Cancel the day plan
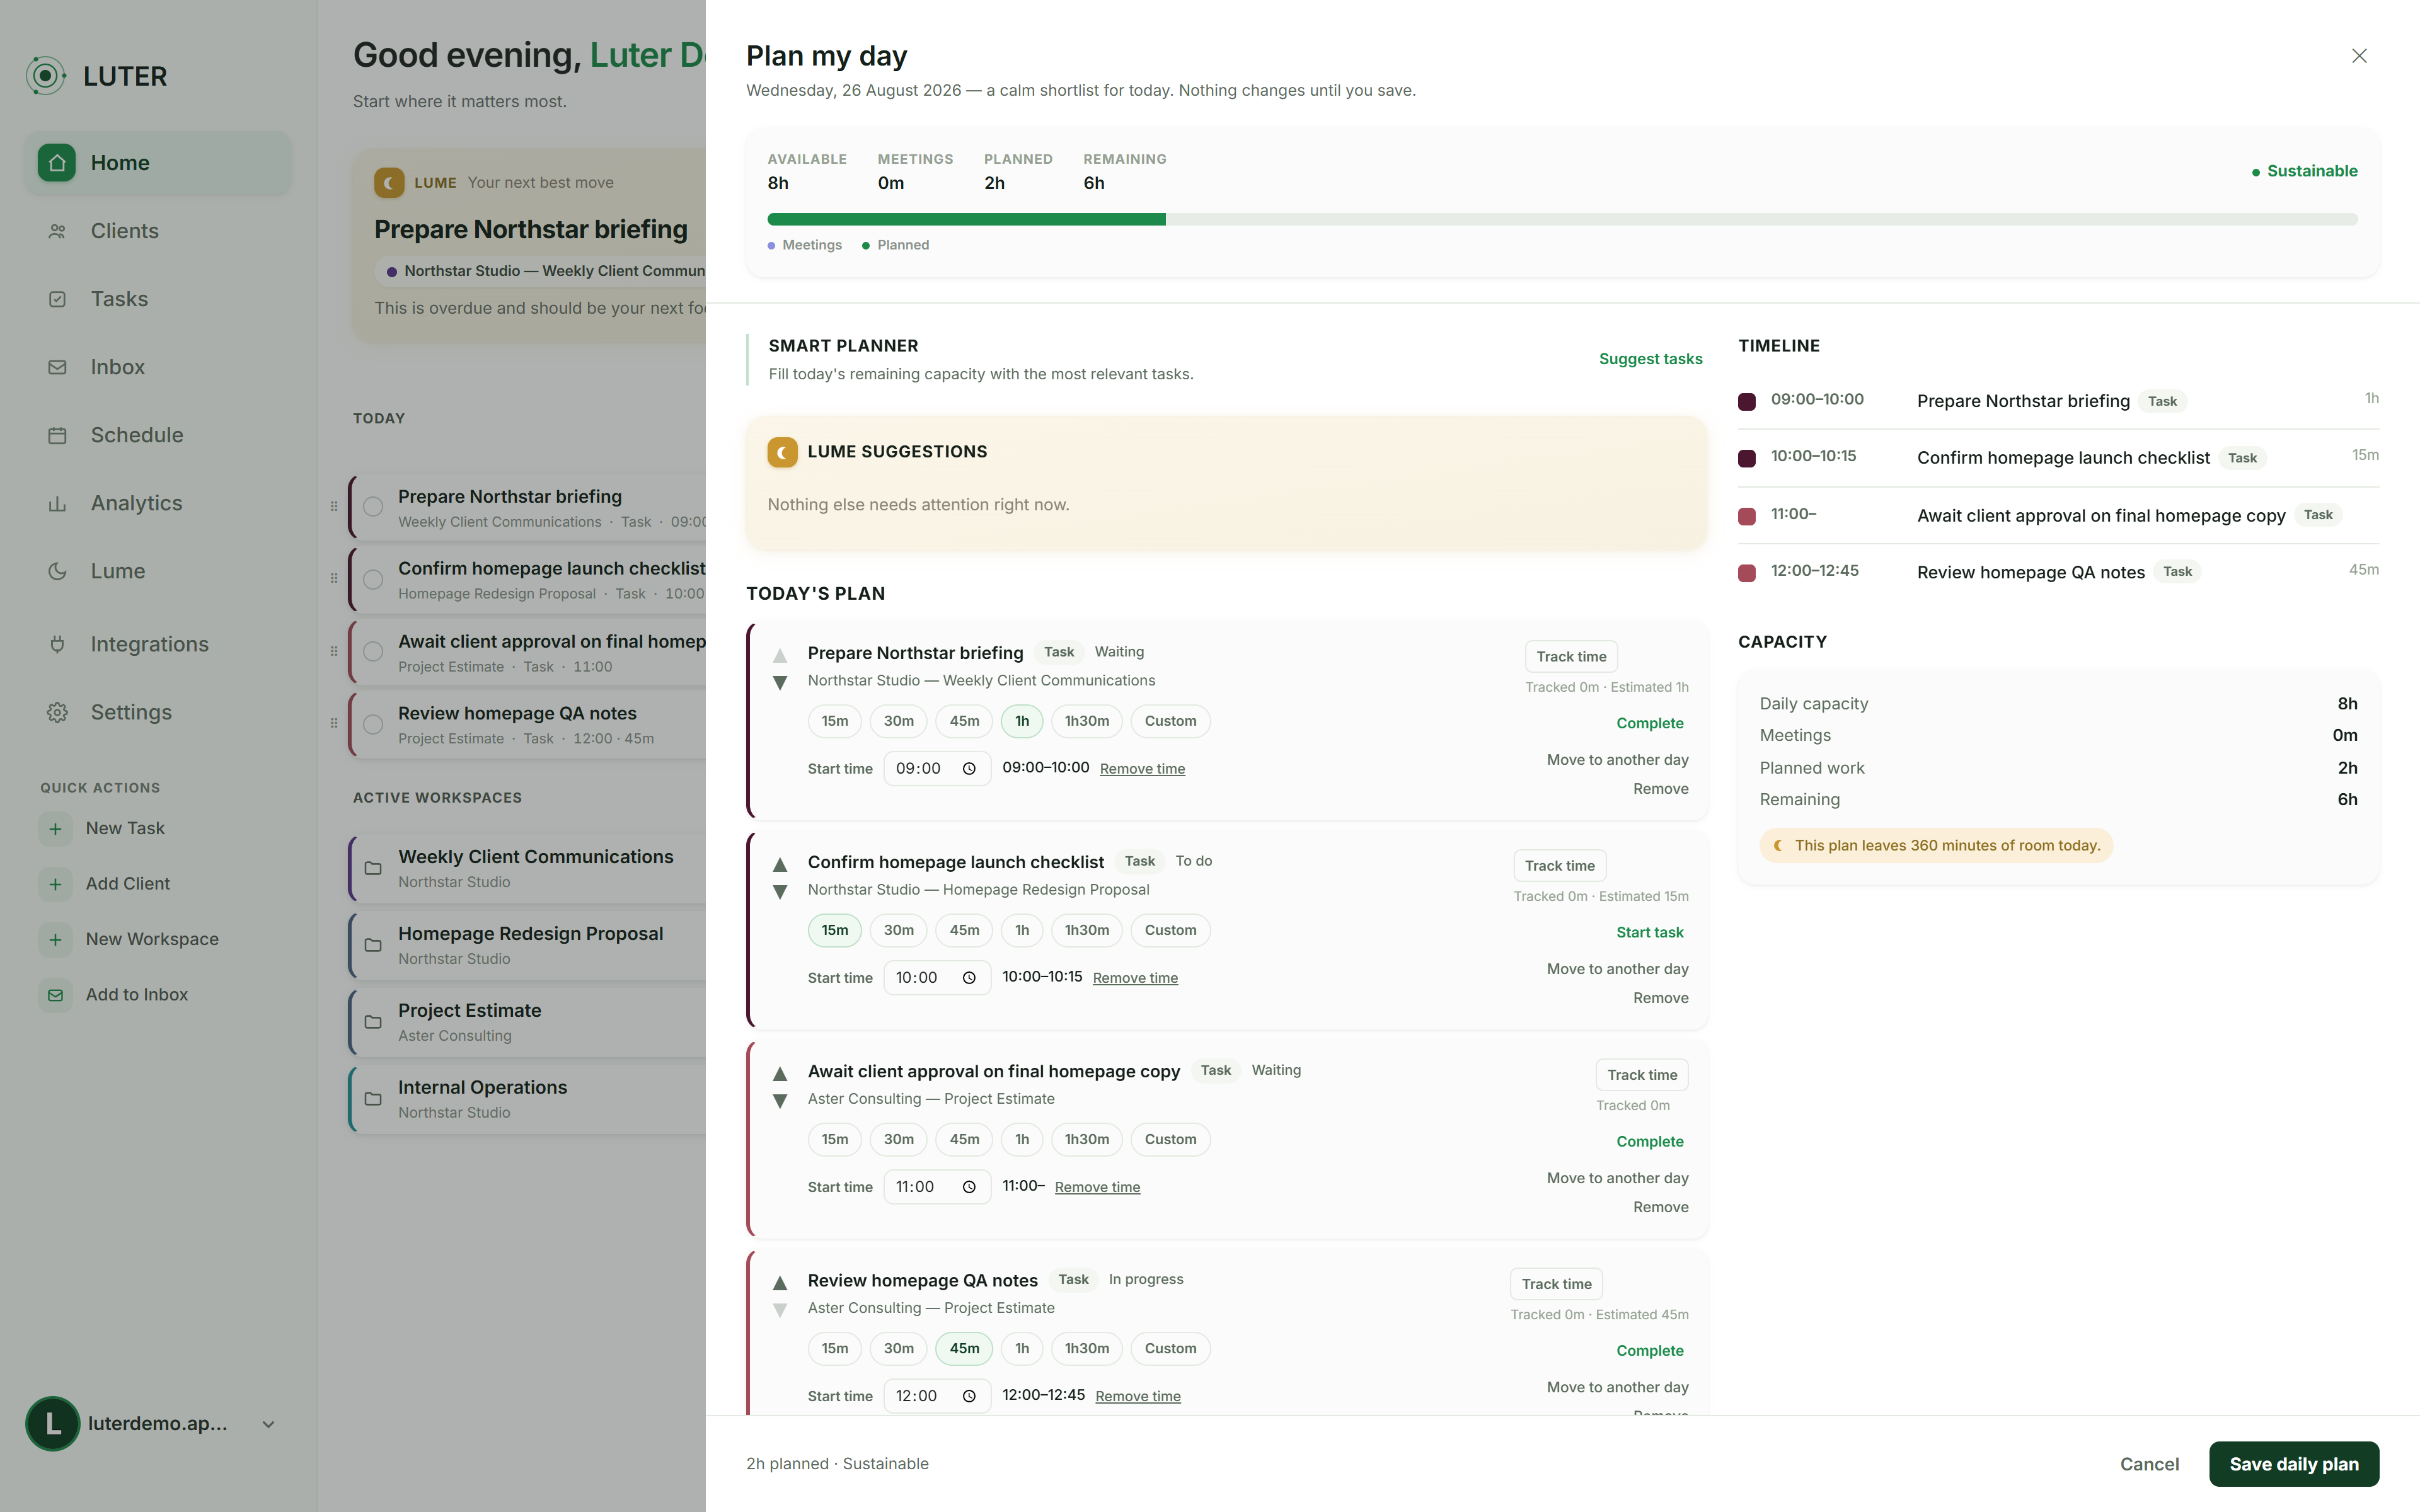Screen dimensions: 2420x1512 [x=2149, y=1464]
